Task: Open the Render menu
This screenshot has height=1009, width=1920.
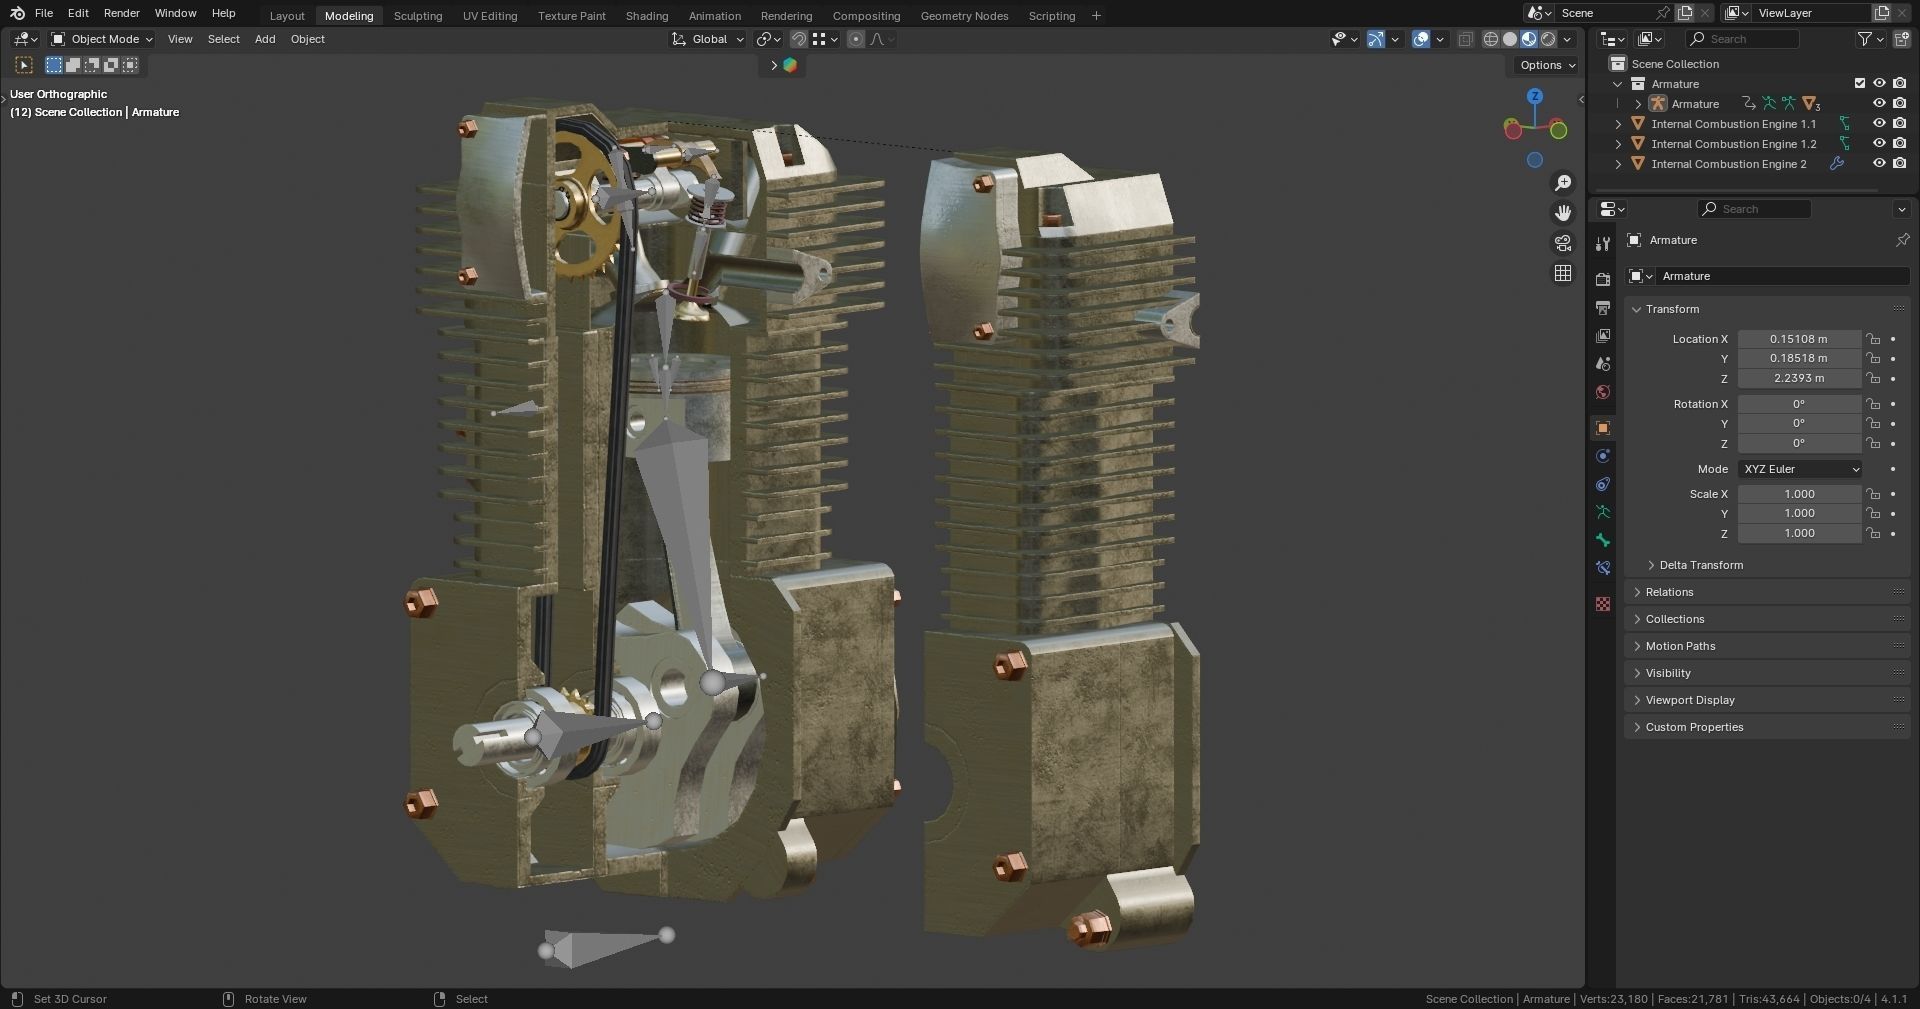Action: coord(122,13)
